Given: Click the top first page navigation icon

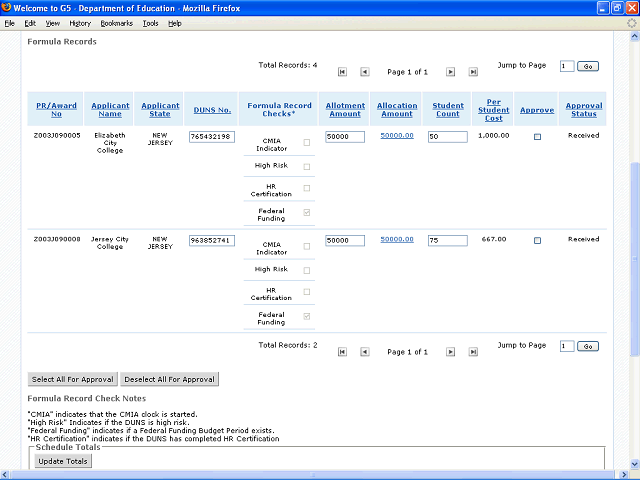Looking at the screenshot, I should (x=342, y=72).
